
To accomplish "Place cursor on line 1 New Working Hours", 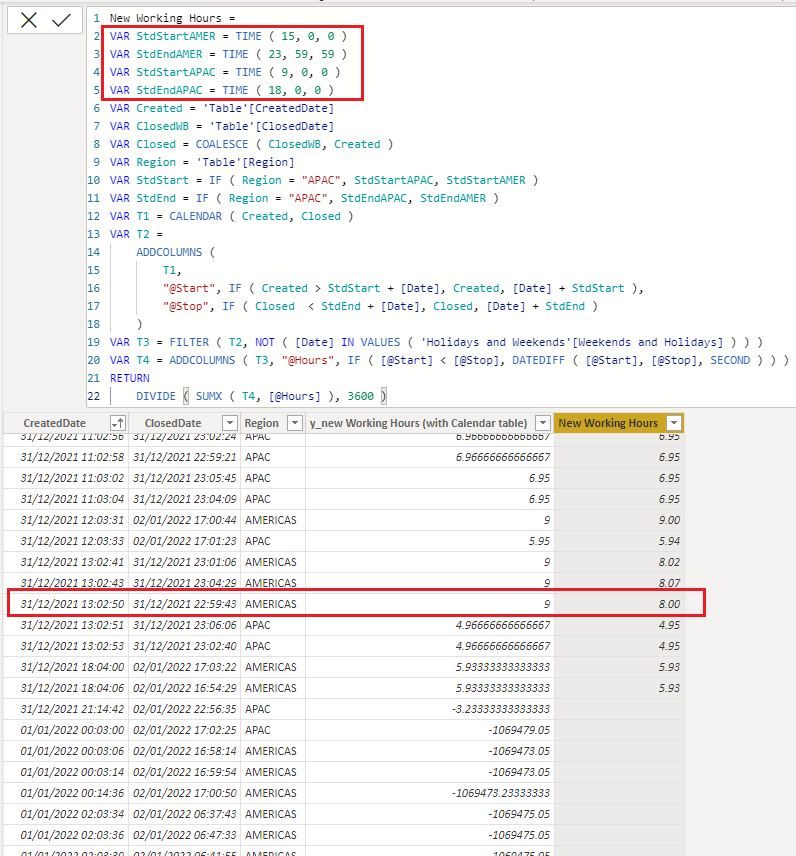I will click(x=165, y=18).
